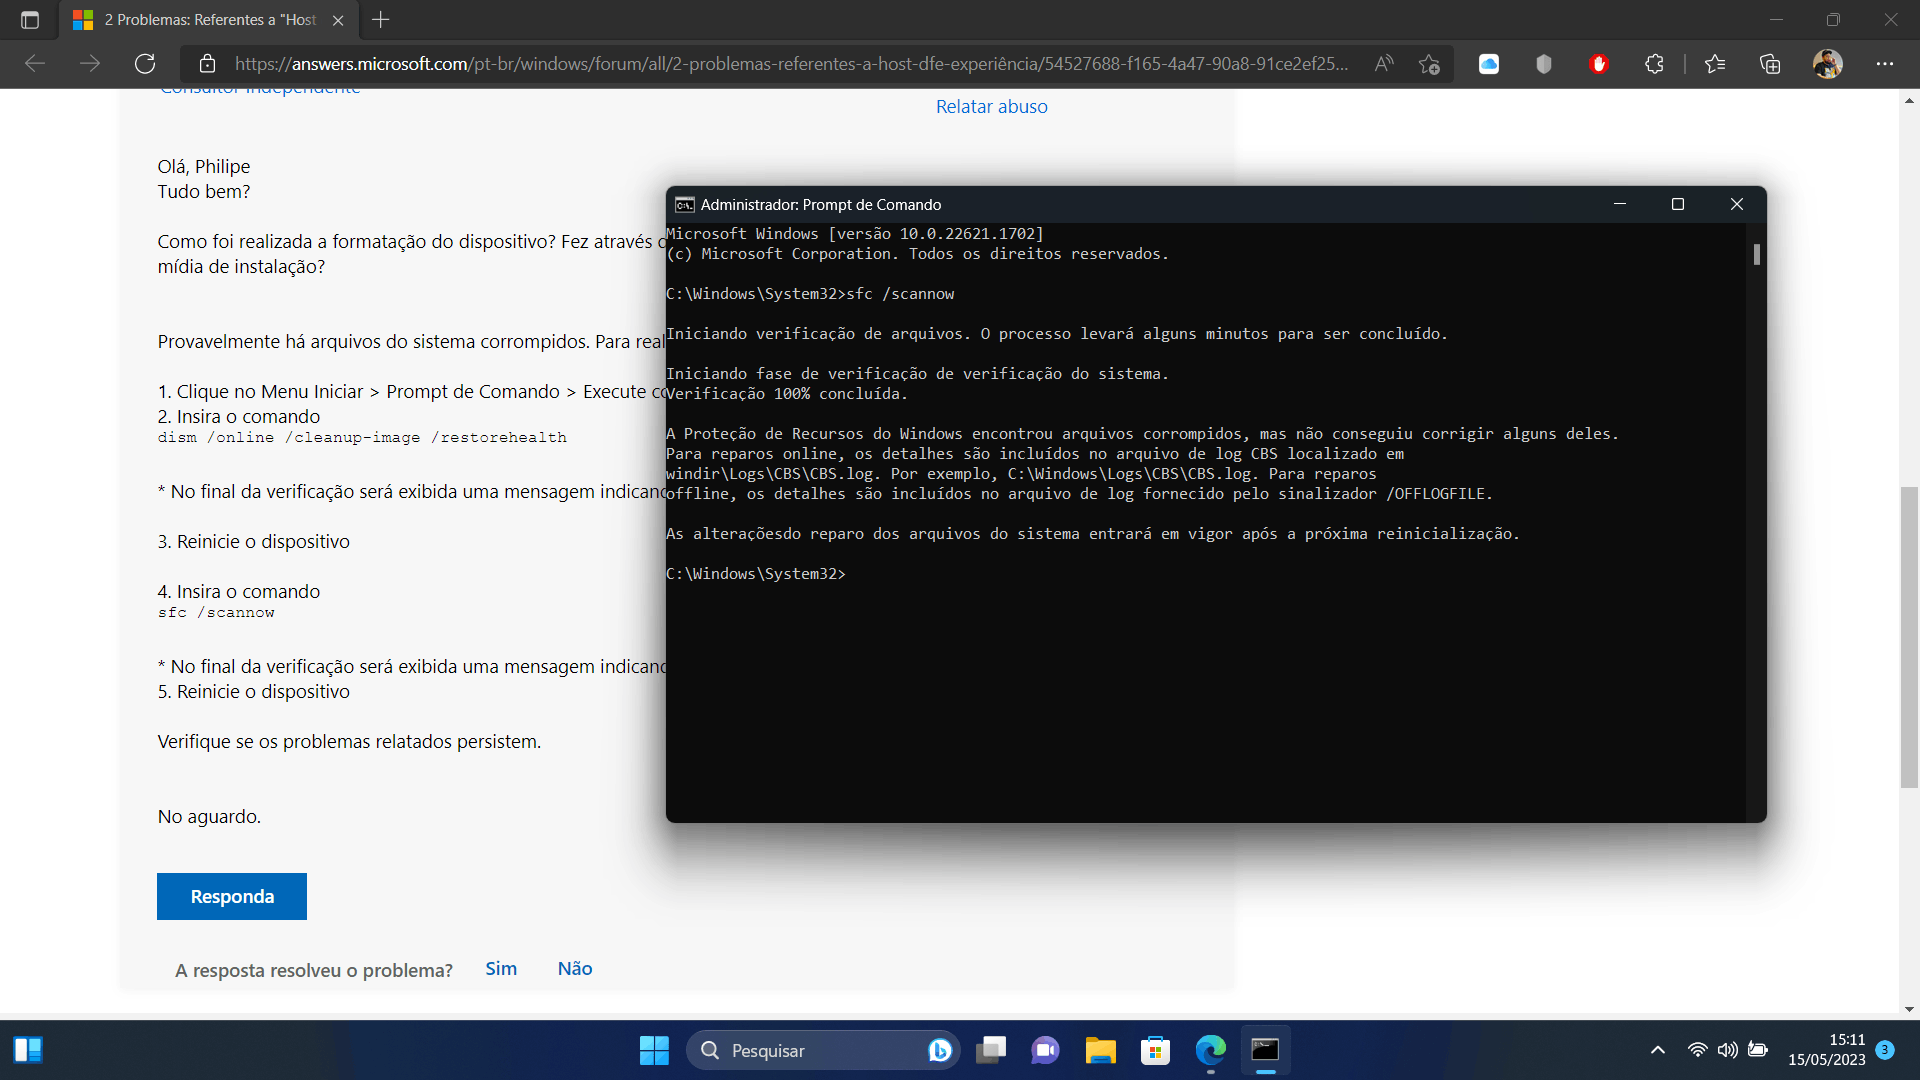Open the Read Aloud icon in address bar
This screenshot has height=1080, width=1920.
click(x=1384, y=64)
